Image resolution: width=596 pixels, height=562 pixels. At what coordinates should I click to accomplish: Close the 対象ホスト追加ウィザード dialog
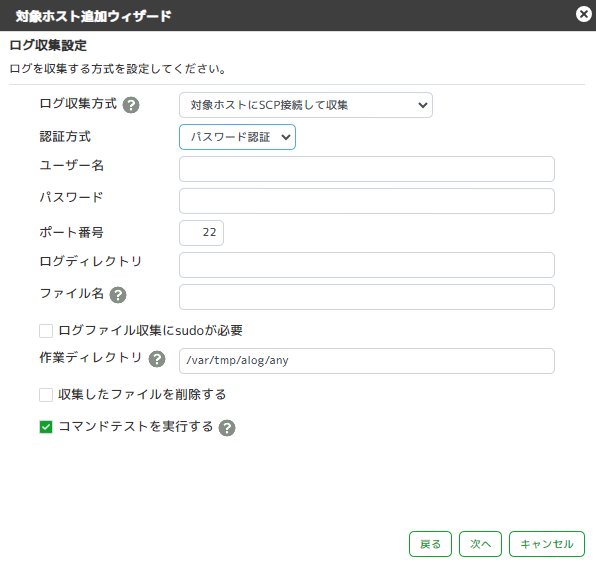[583, 14]
